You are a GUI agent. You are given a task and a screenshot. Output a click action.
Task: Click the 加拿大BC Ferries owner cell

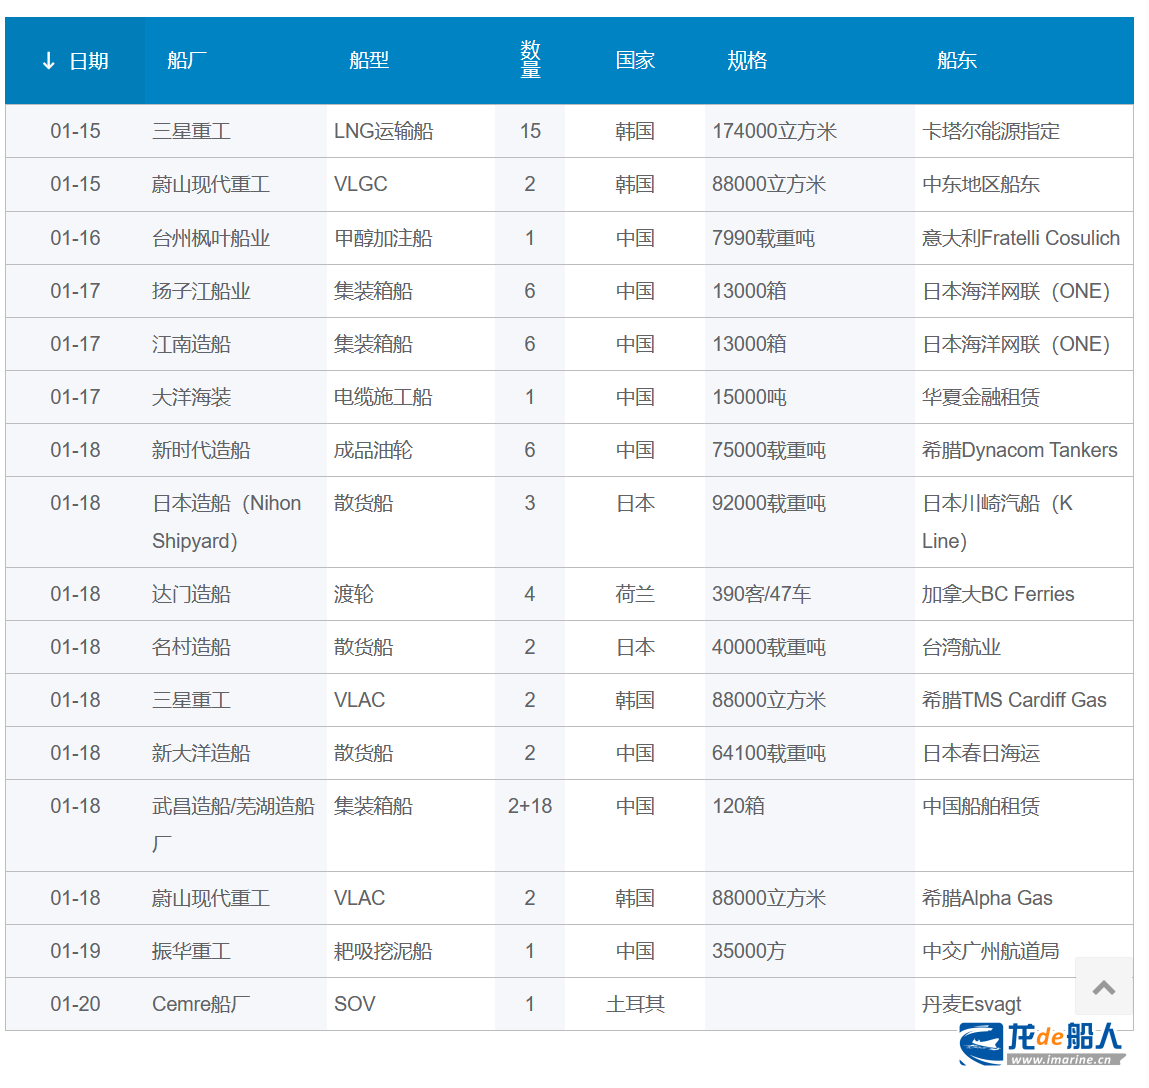point(998,594)
